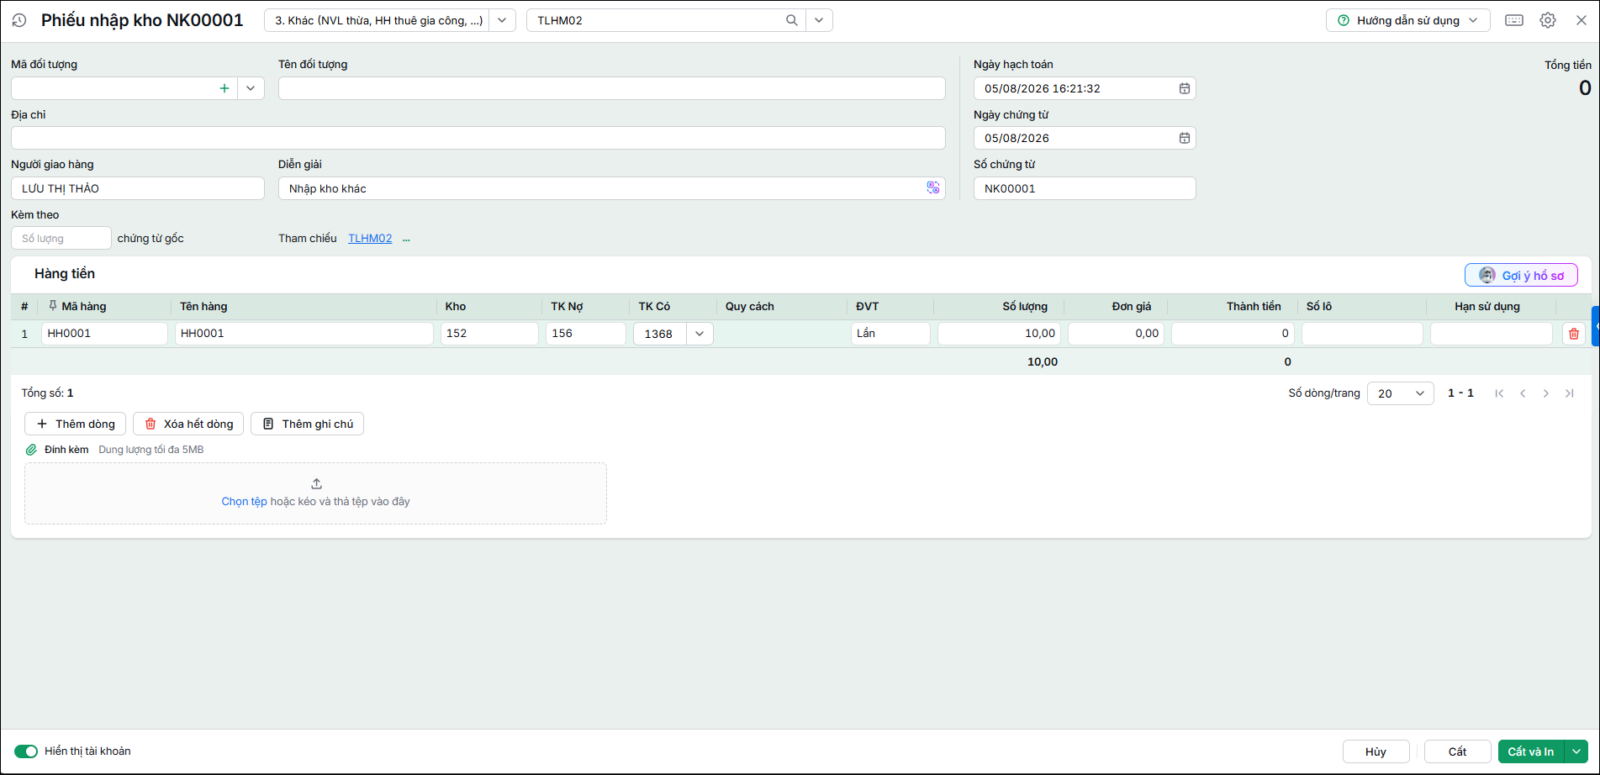This screenshot has height=775, width=1600.
Task: Open the calendar for Ngày chứng từ
Action: 1184,138
